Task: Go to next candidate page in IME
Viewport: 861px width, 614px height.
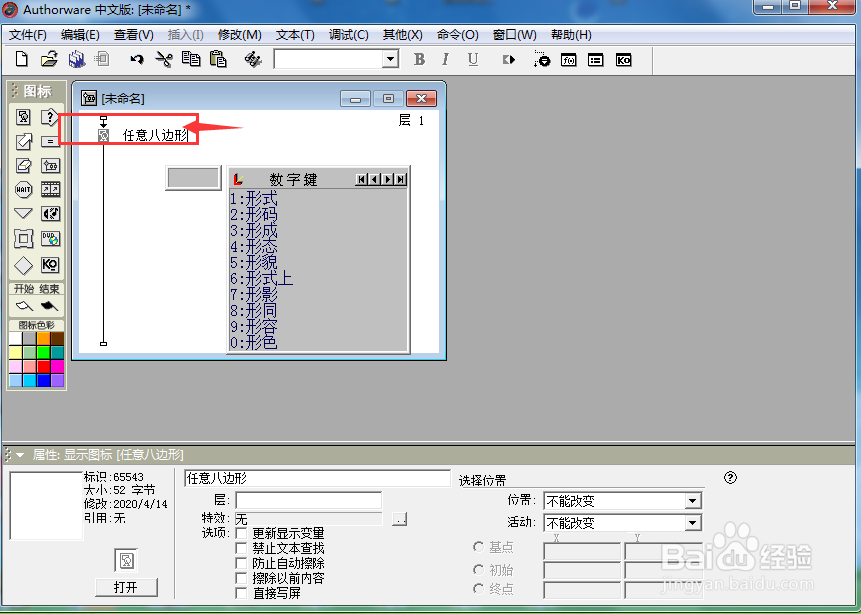Action: click(389, 180)
